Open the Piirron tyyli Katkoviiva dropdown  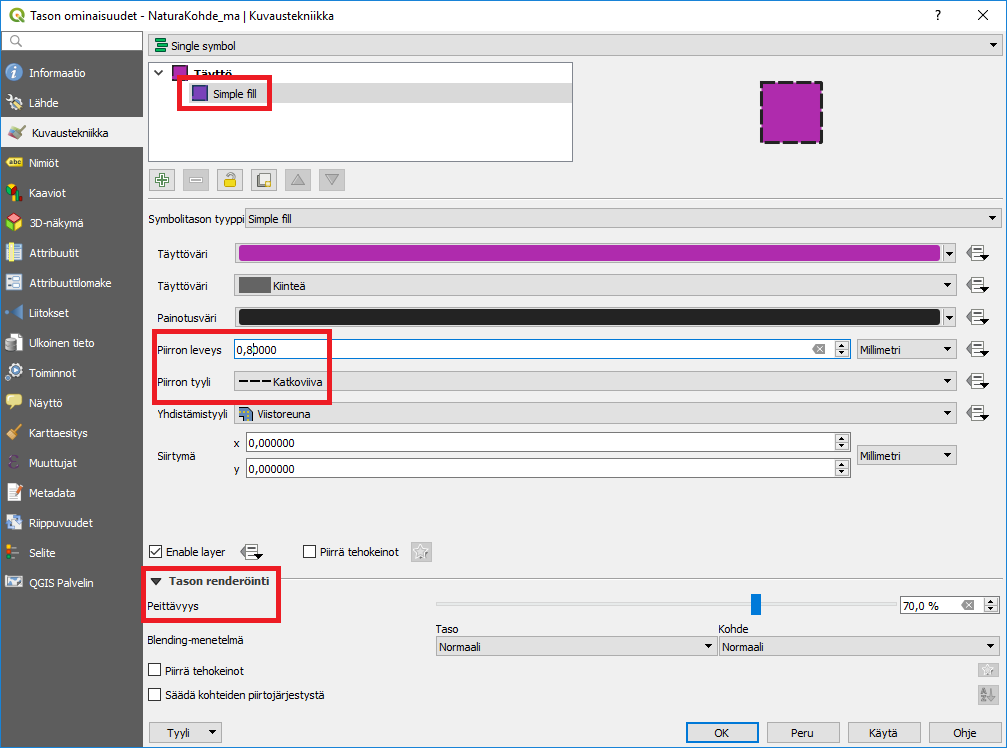pyautogui.click(x=594, y=381)
